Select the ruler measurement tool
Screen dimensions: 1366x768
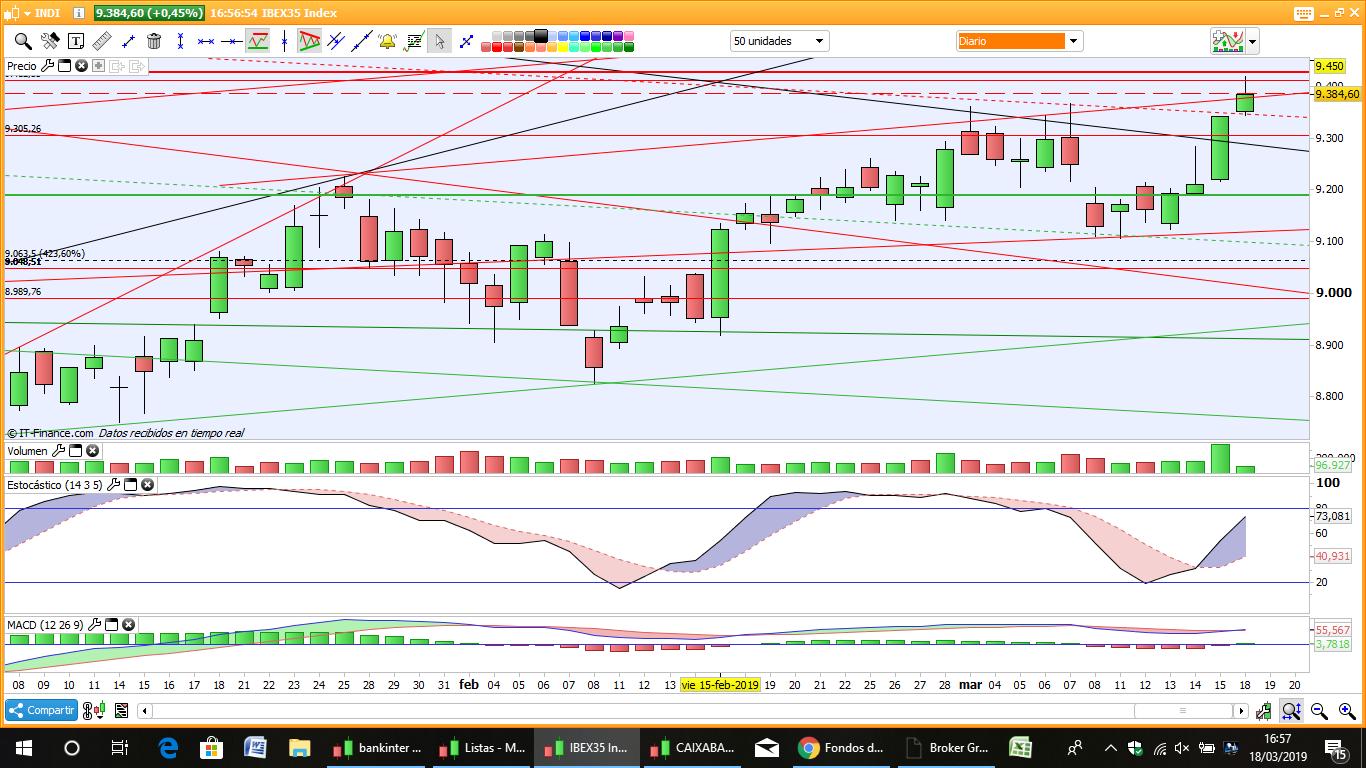coord(102,41)
